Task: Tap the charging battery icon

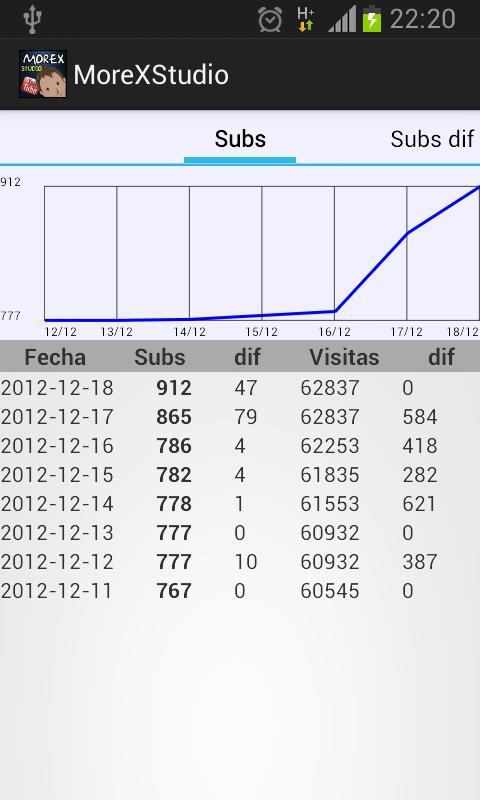Action: [x=372, y=19]
